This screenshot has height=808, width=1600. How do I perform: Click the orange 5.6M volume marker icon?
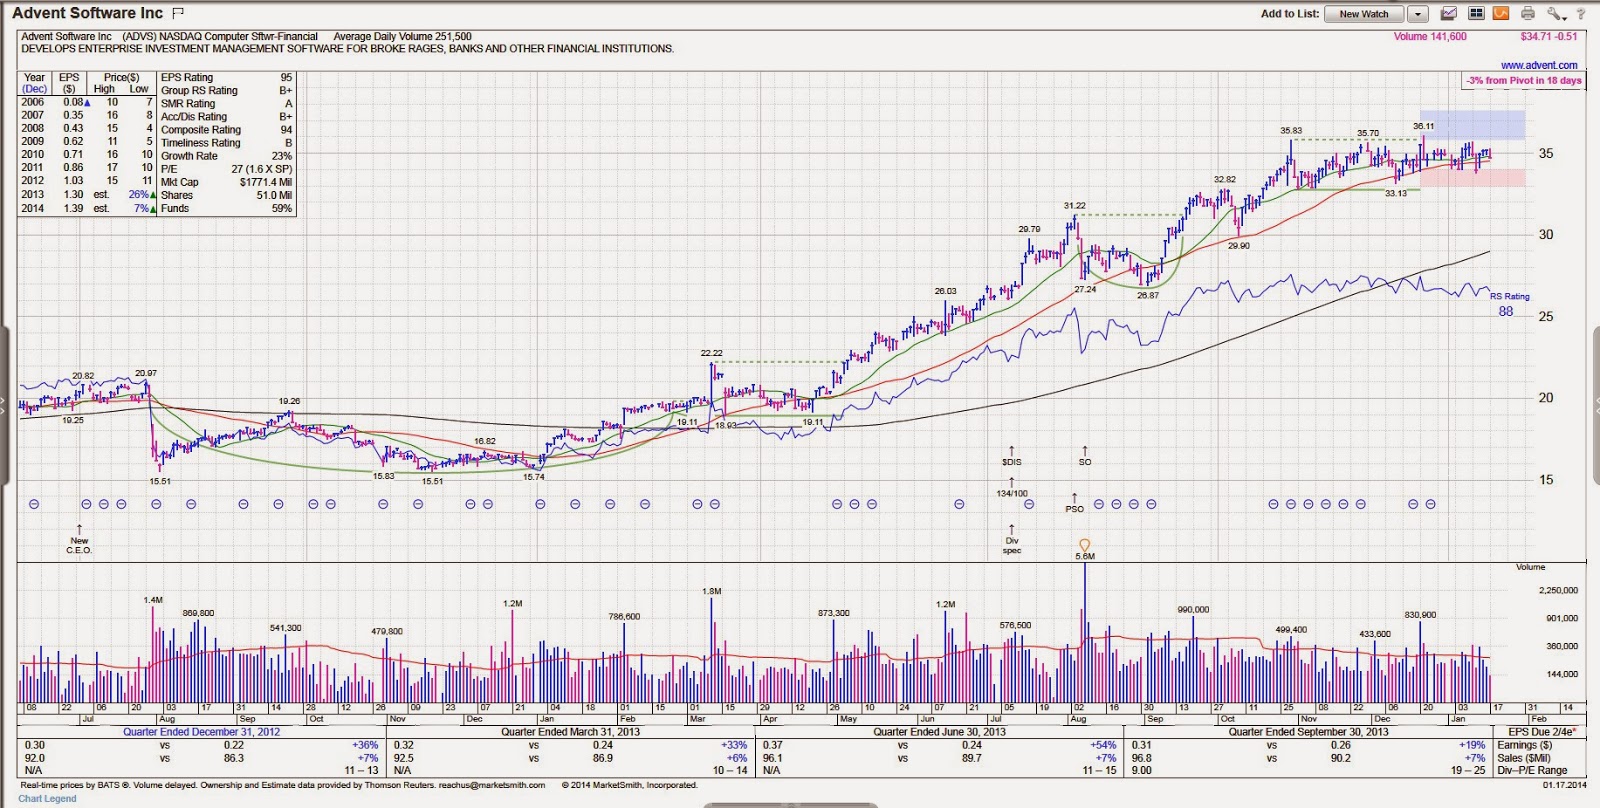pyautogui.click(x=1084, y=545)
